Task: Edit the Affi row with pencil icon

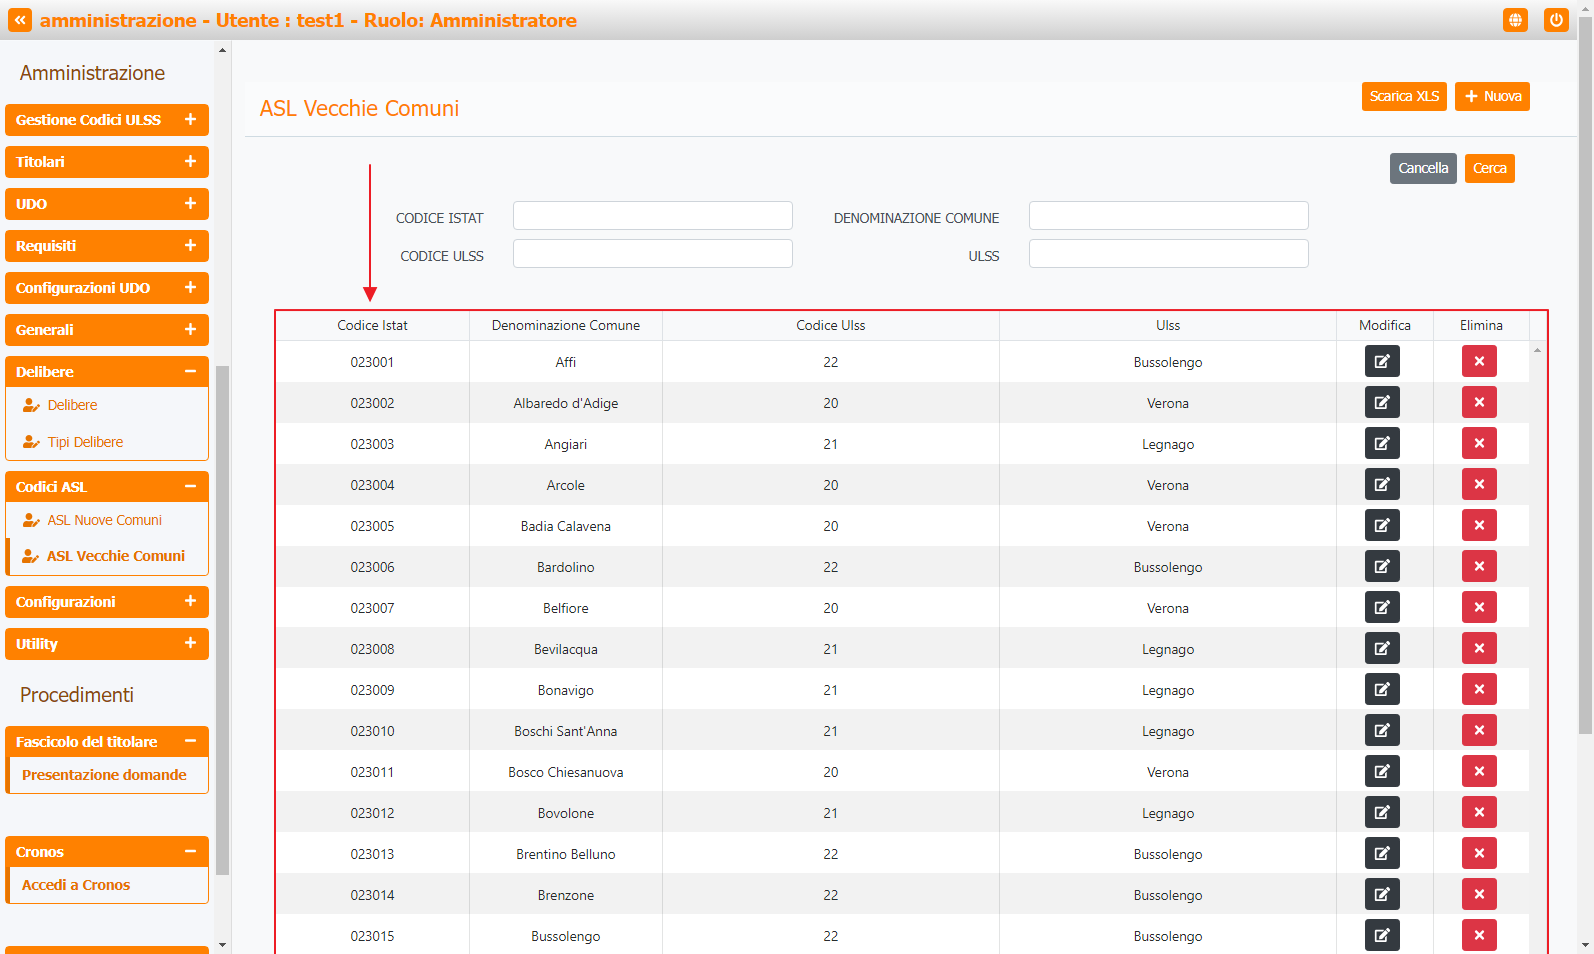Action: [1381, 361]
